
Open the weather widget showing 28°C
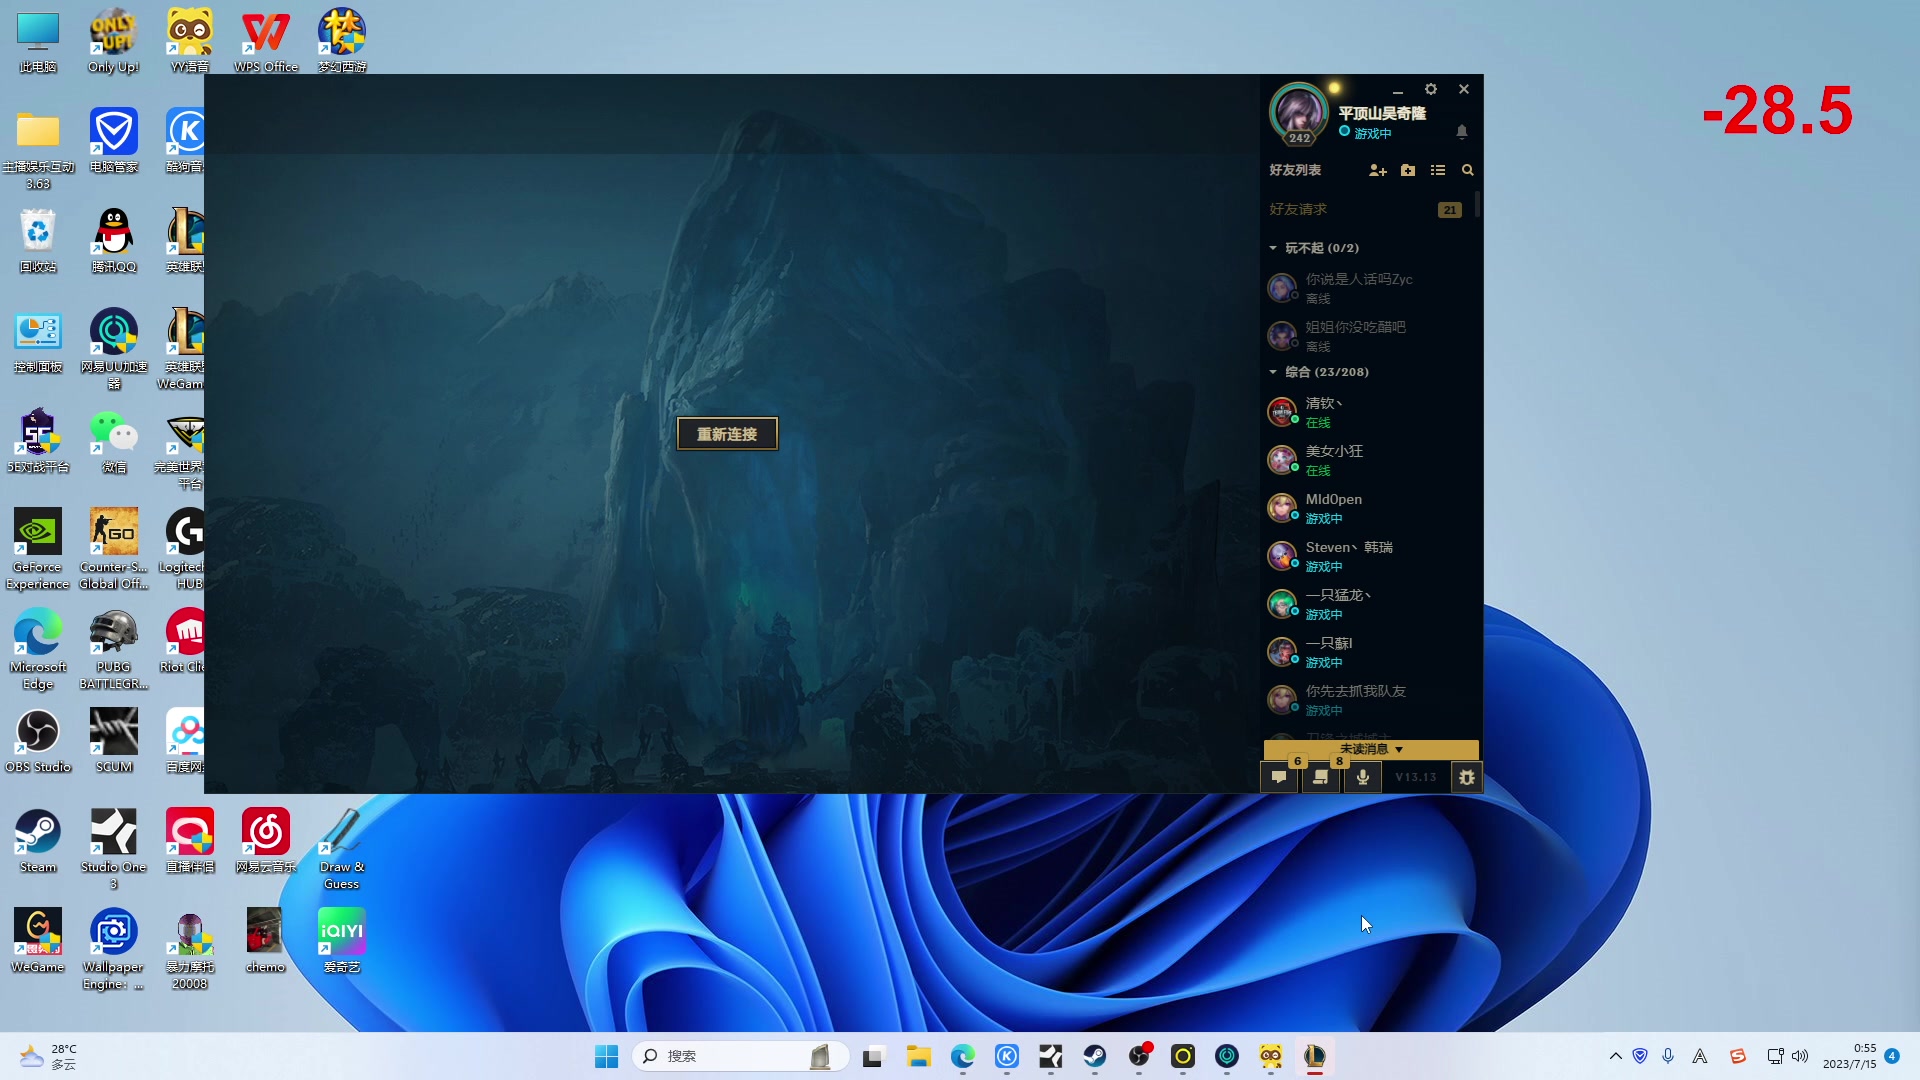[x=48, y=1056]
